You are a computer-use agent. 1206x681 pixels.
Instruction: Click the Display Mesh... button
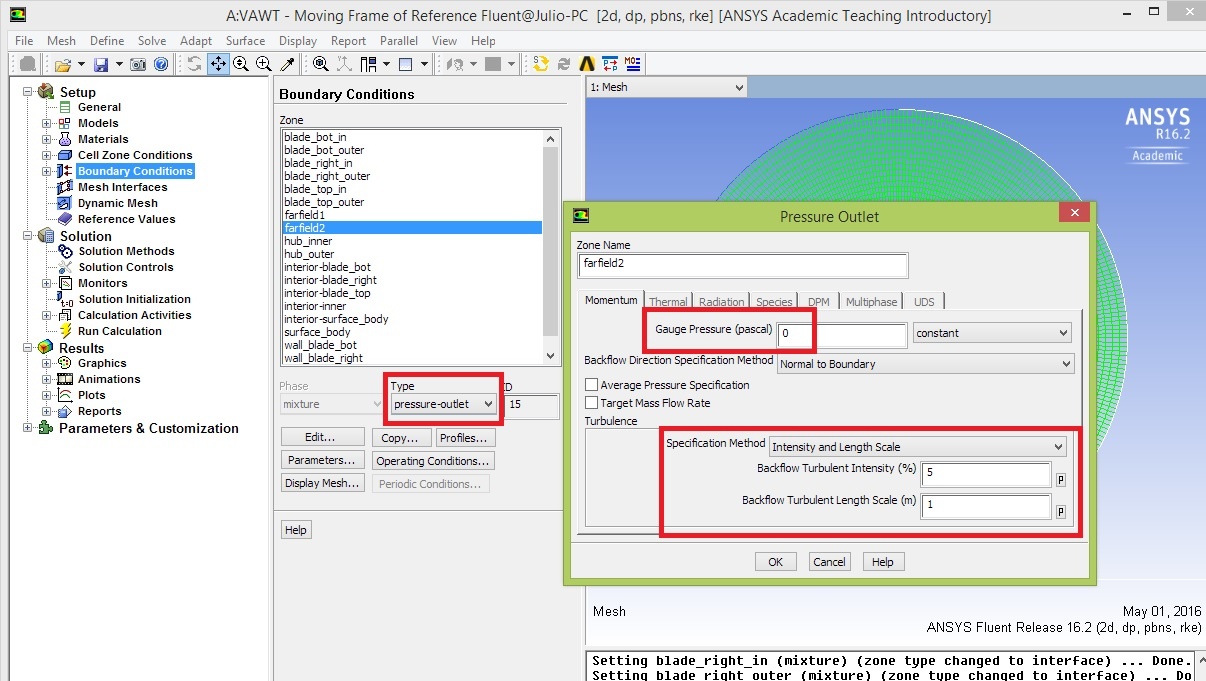[322, 483]
